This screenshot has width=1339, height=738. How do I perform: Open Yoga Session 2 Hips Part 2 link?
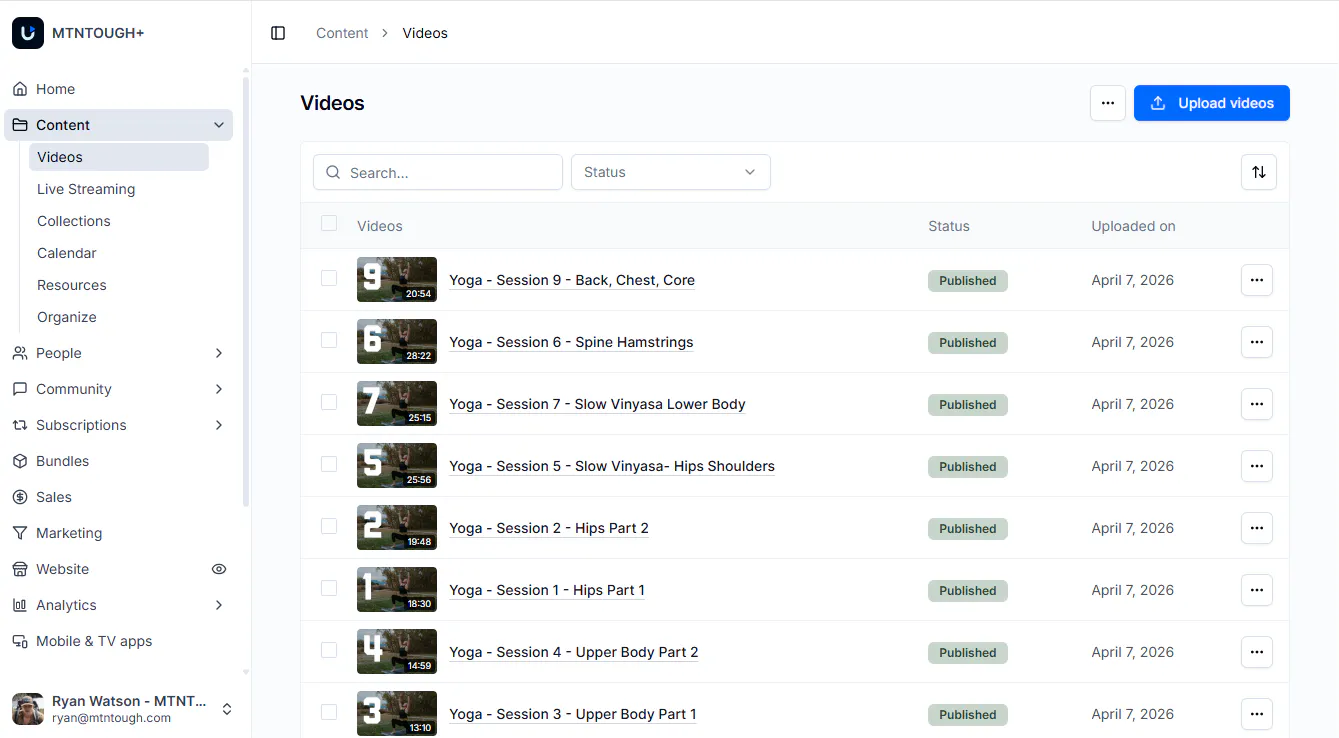pos(549,528)
